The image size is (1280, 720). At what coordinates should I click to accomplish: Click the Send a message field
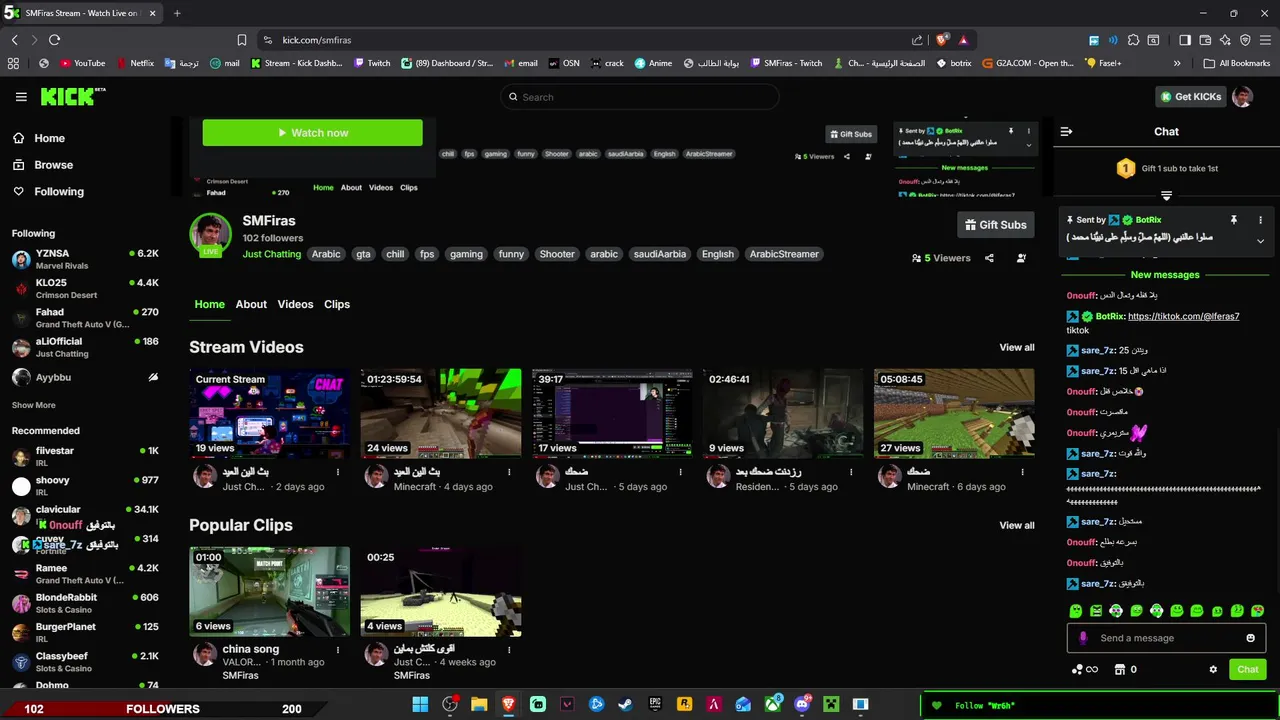click(1166, 638)
